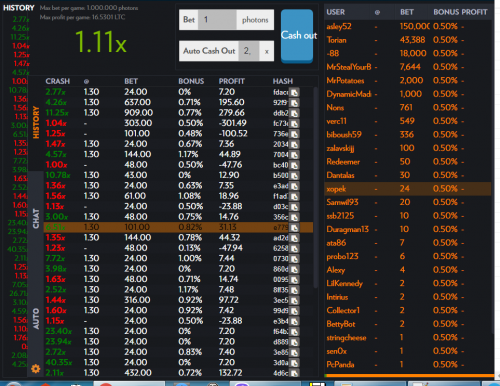Click the 1.60x crash value in table
Screen dimensions: 500x386
[x=56, y=310]
